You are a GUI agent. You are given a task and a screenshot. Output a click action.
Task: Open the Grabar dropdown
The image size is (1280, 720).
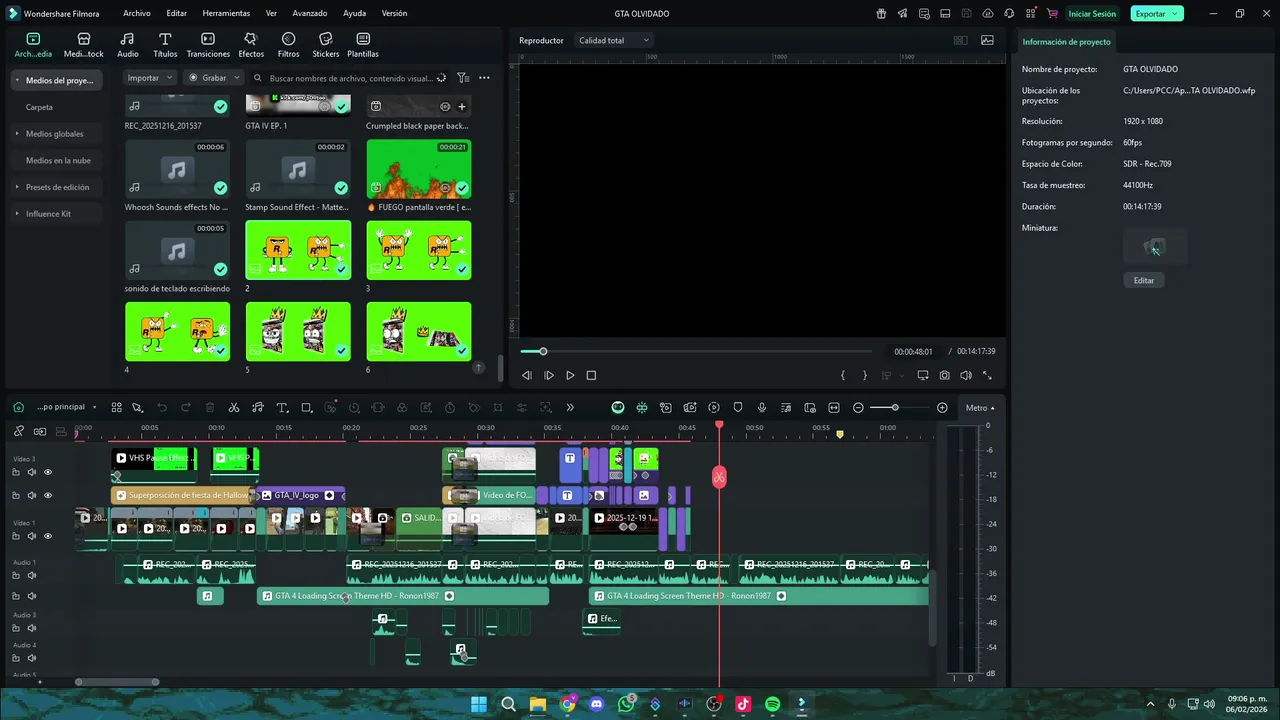click(x=212, y=78)
